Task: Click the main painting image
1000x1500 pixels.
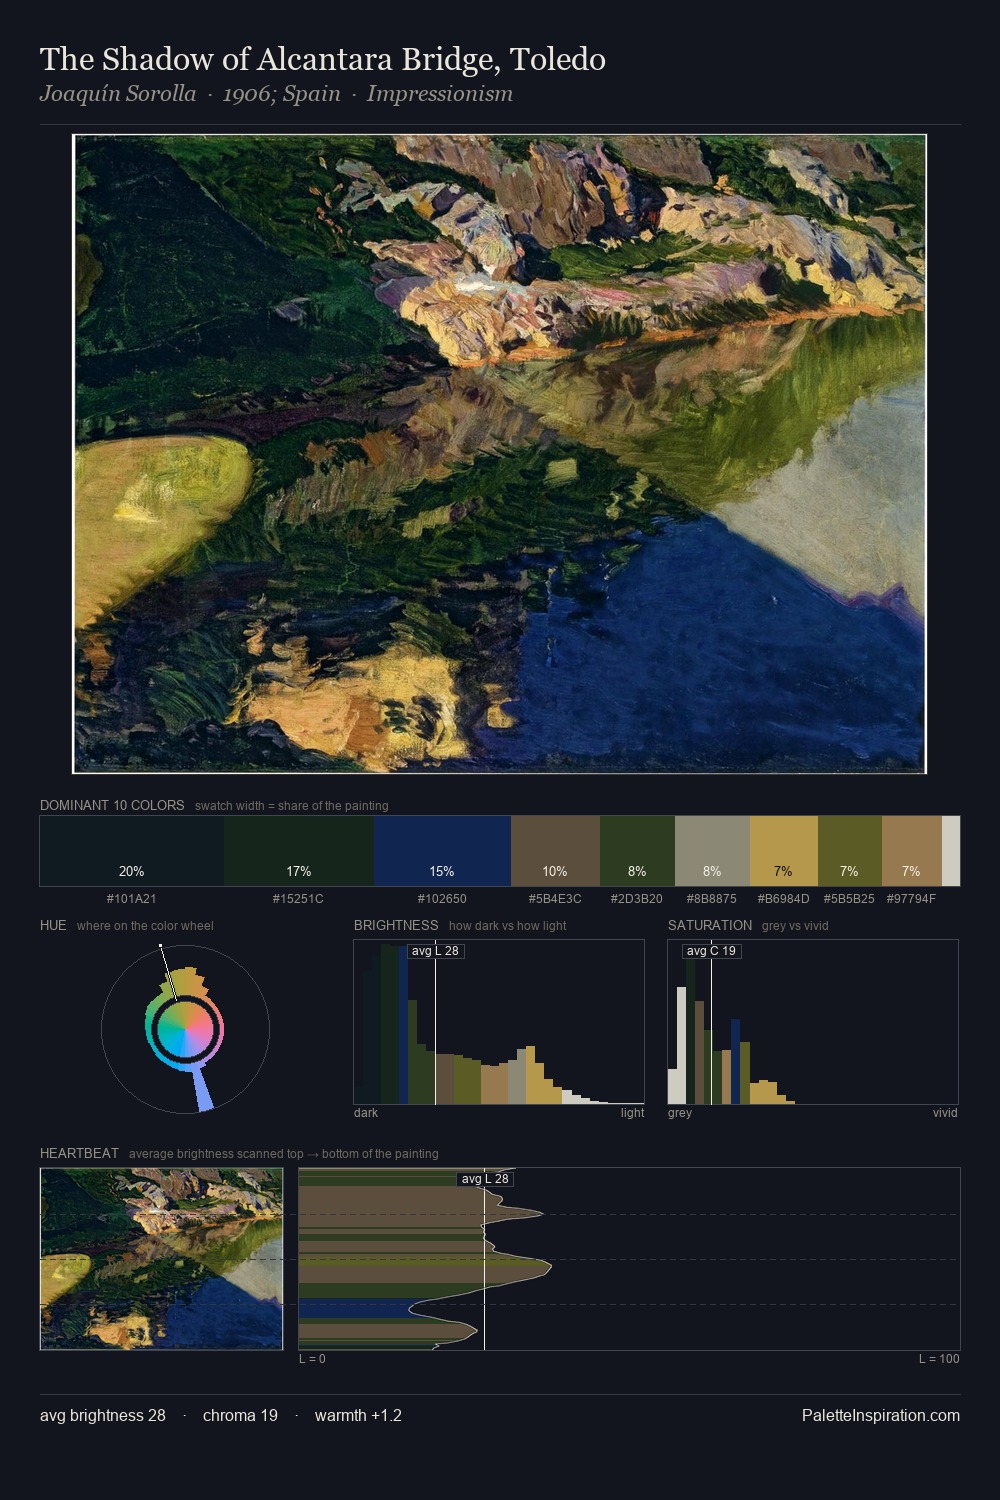Action: (500, 454)
